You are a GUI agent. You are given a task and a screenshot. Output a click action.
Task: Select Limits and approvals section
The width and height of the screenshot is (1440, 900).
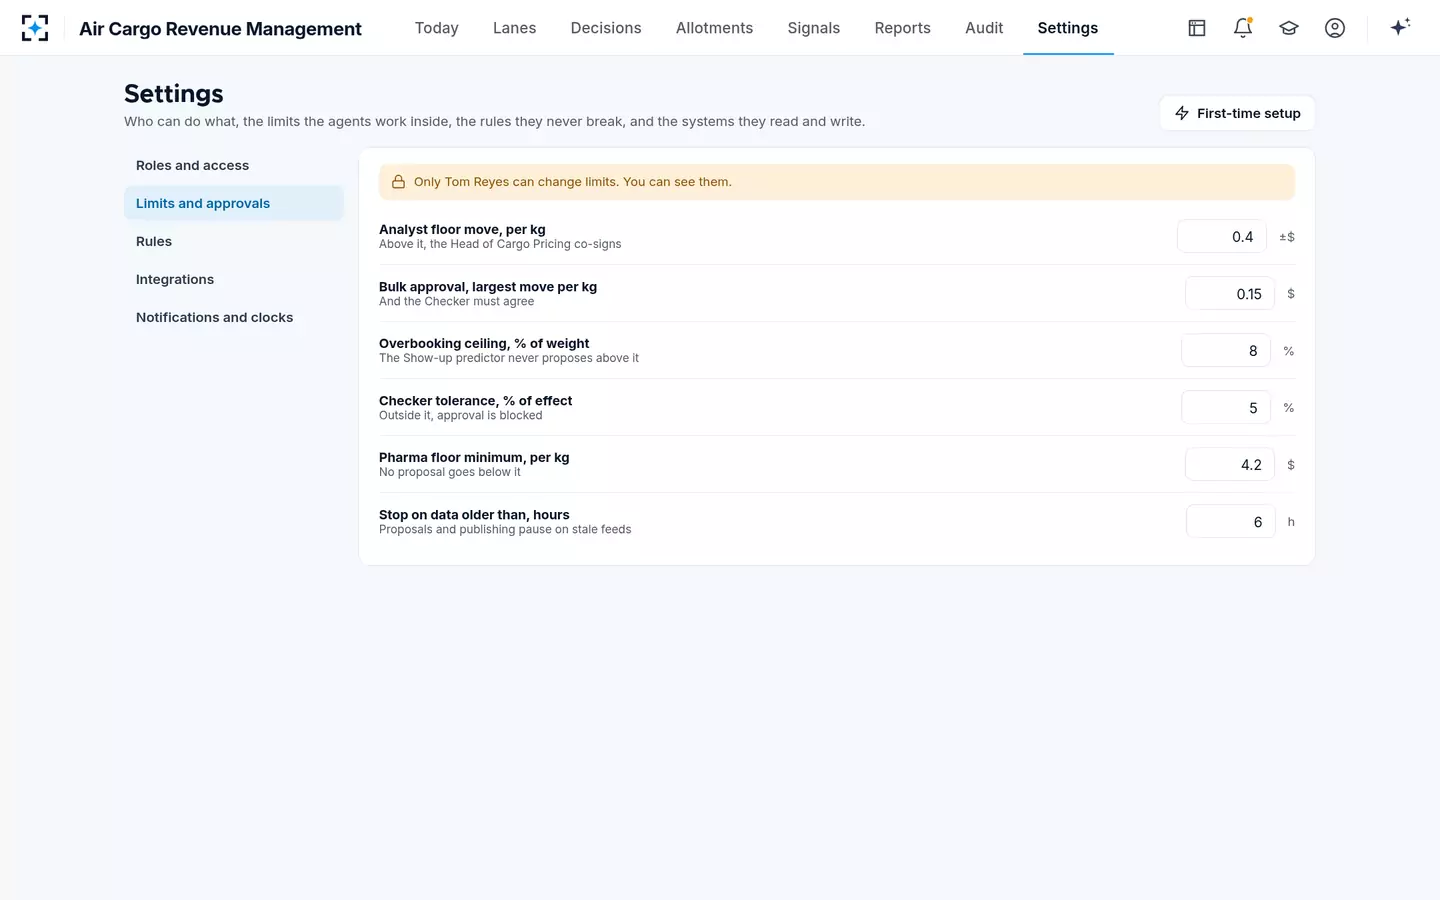(234, 203)
